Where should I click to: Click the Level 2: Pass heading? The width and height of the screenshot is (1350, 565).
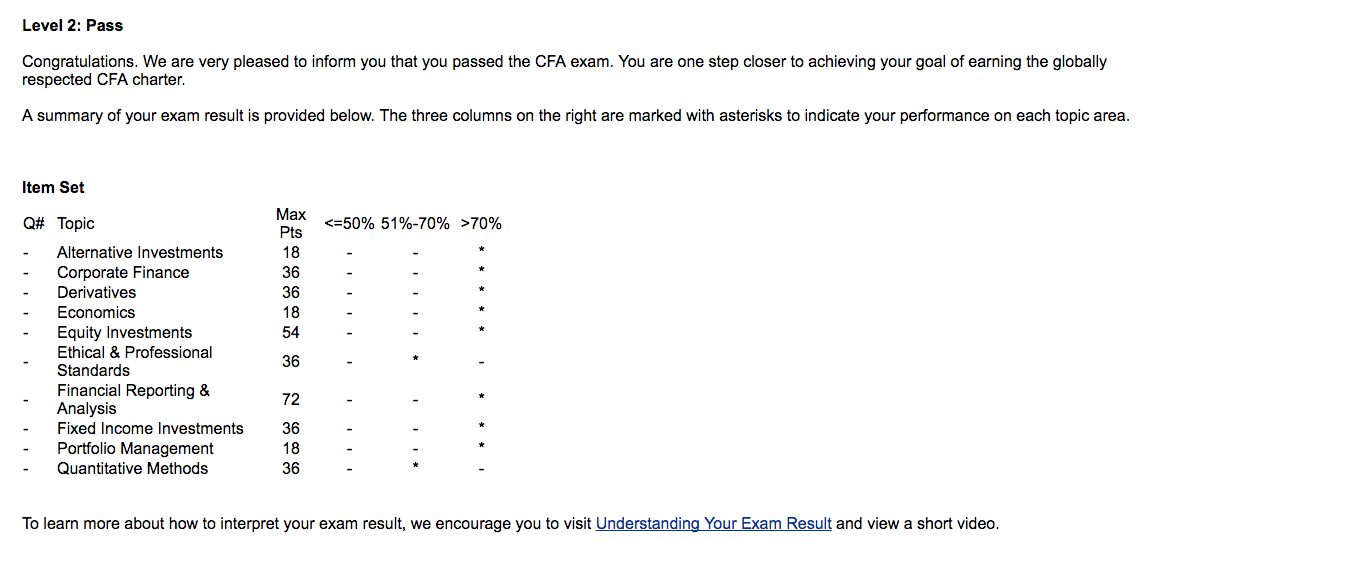73,25
